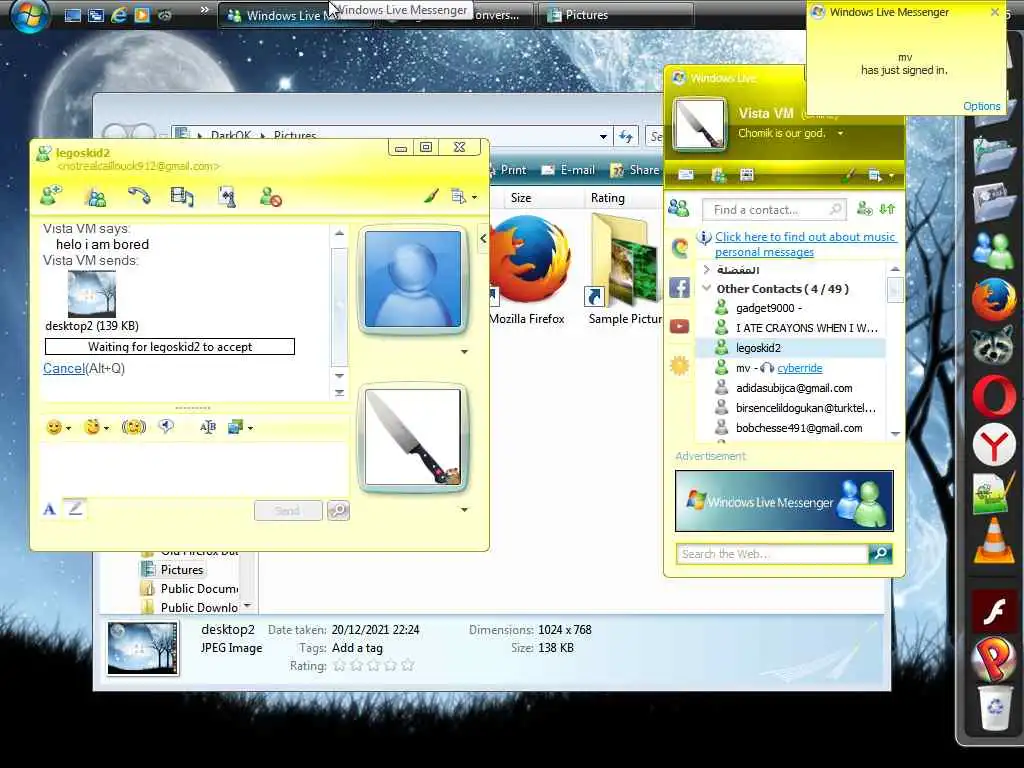1024x768 pixels.
Task: Select contact adidasubijca@gmail.com
Action: pos(790,388)
